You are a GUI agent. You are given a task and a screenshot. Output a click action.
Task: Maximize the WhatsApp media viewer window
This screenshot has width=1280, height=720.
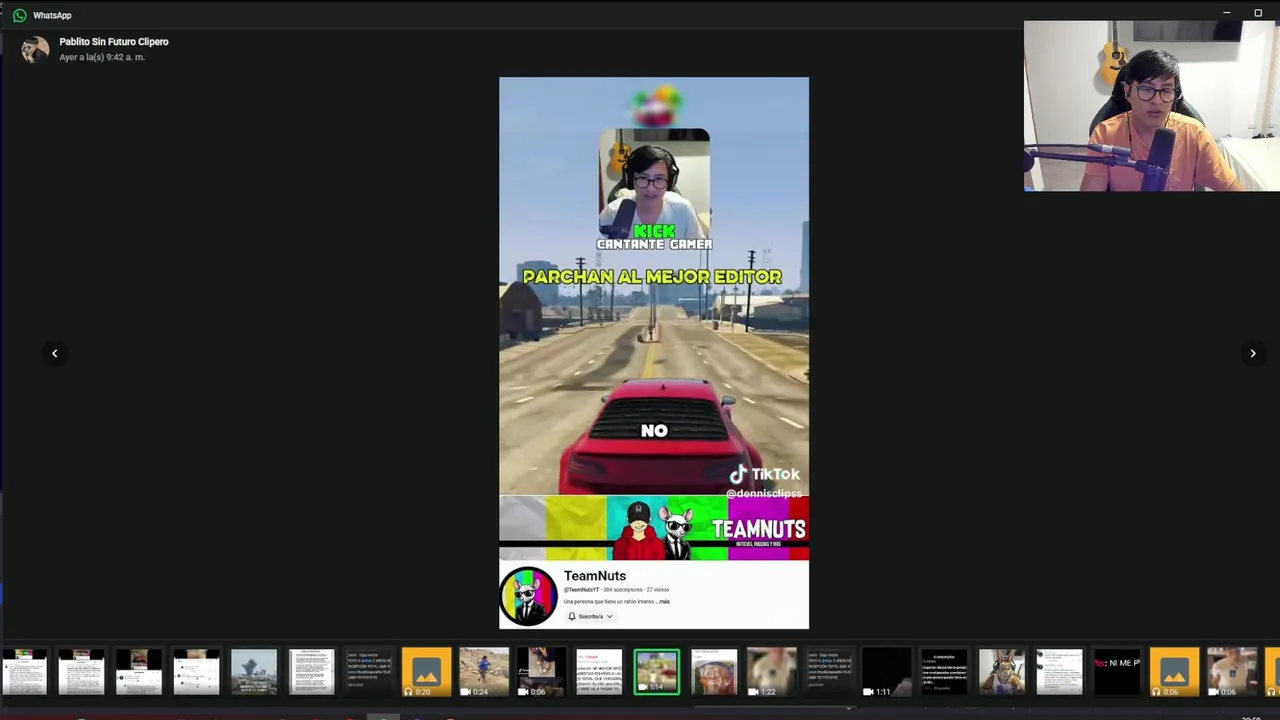pos(1258,13)
